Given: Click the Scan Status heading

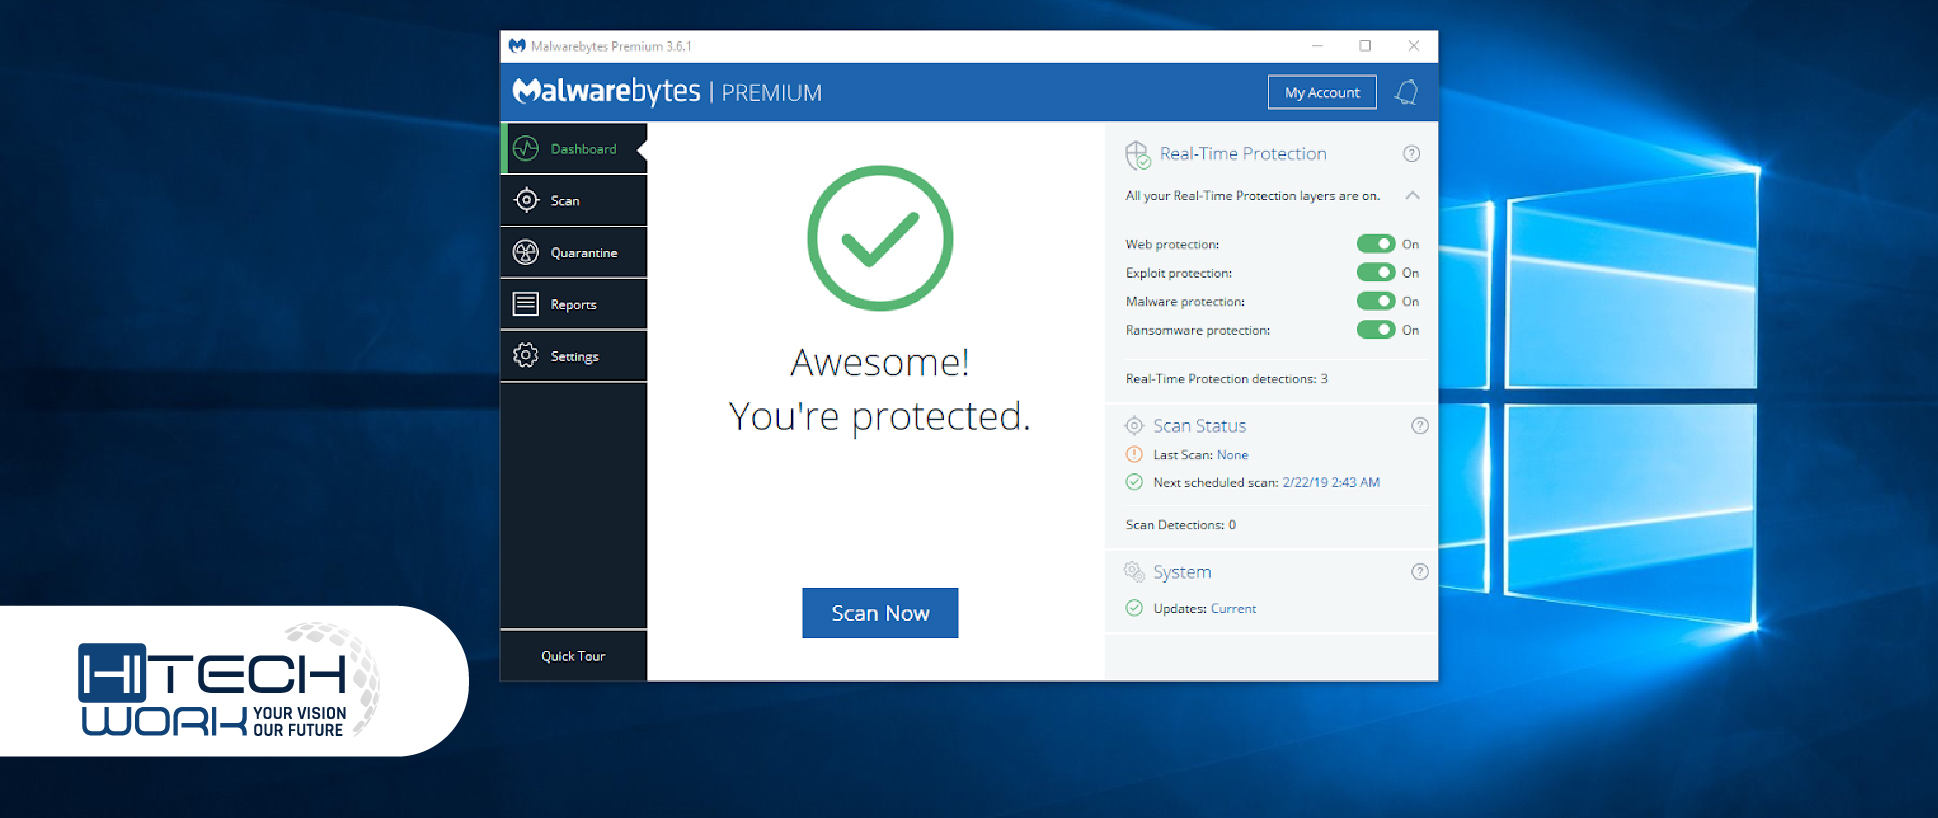Looking at the screenshot, I should point(1200,426).
